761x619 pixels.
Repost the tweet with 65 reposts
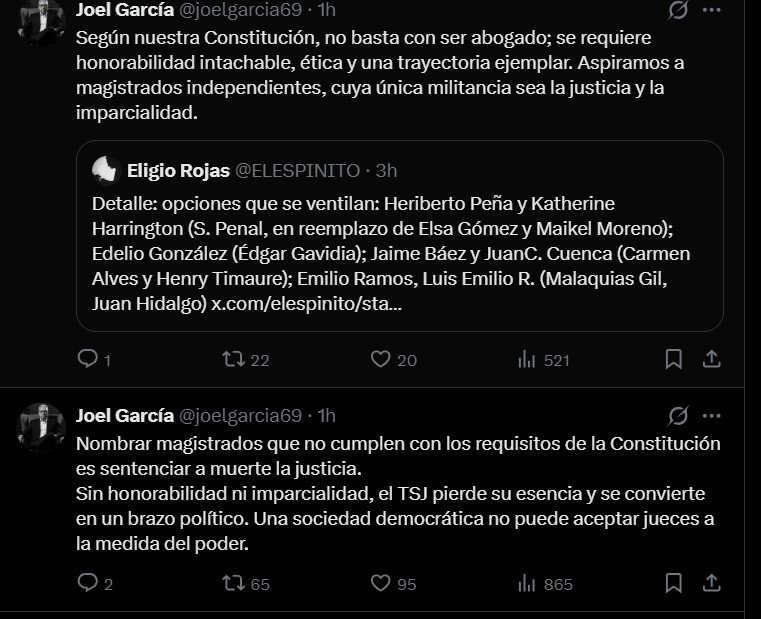coord(233,583)
